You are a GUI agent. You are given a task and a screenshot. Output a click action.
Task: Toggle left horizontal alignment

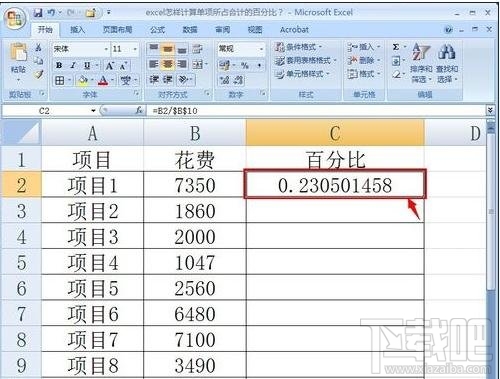click(154, 64)
